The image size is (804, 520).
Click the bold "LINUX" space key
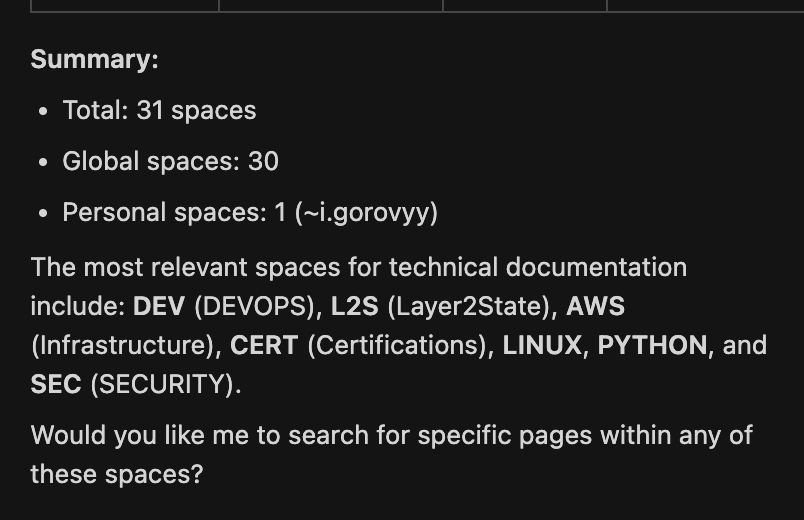click(x=542, y=345)
